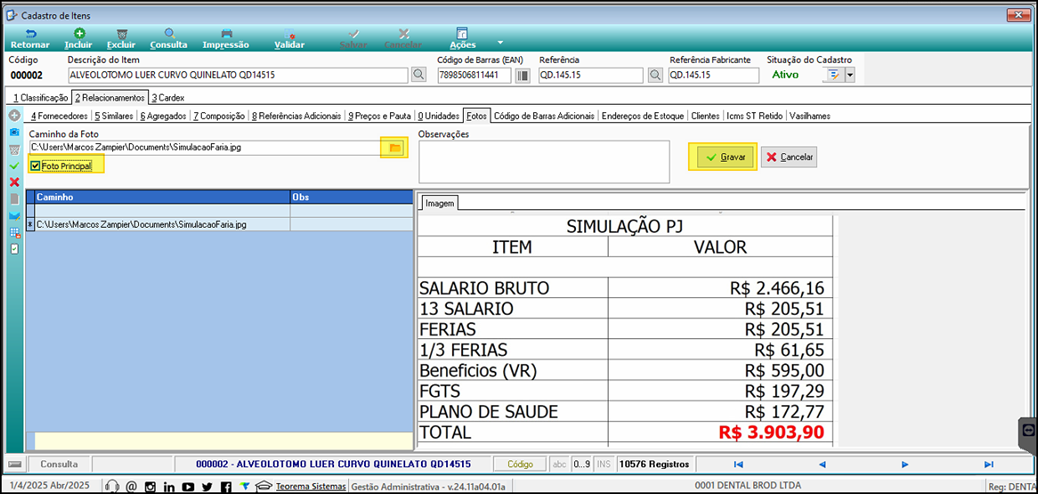Follow the Teorema Sistemas link

310,487
